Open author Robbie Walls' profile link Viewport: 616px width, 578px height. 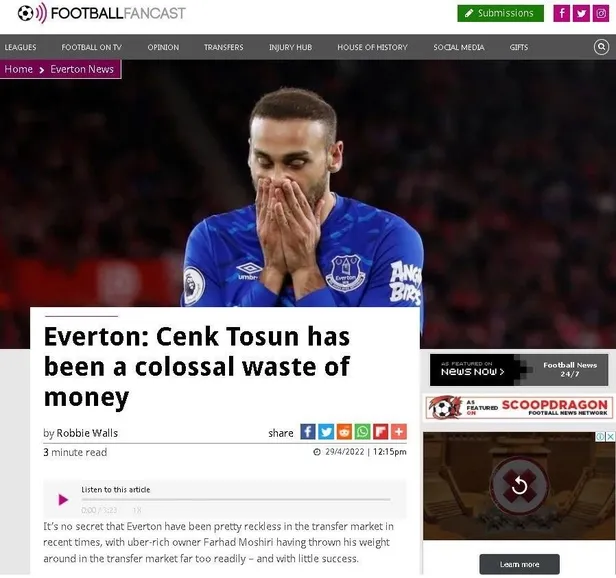(x=87, y=433)
